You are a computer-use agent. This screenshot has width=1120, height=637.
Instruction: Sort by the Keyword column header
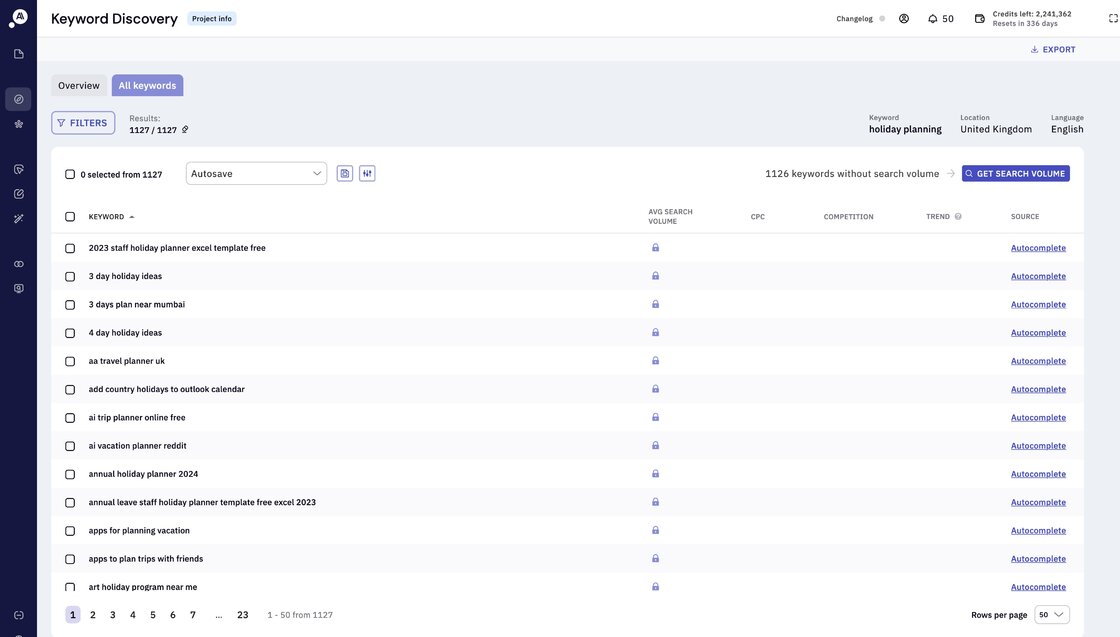(111, 216)
